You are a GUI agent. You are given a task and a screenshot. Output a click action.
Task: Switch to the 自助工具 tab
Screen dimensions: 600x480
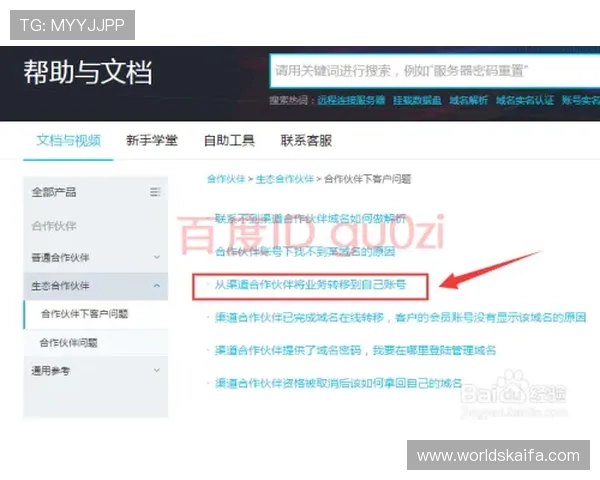click(229, 140)
